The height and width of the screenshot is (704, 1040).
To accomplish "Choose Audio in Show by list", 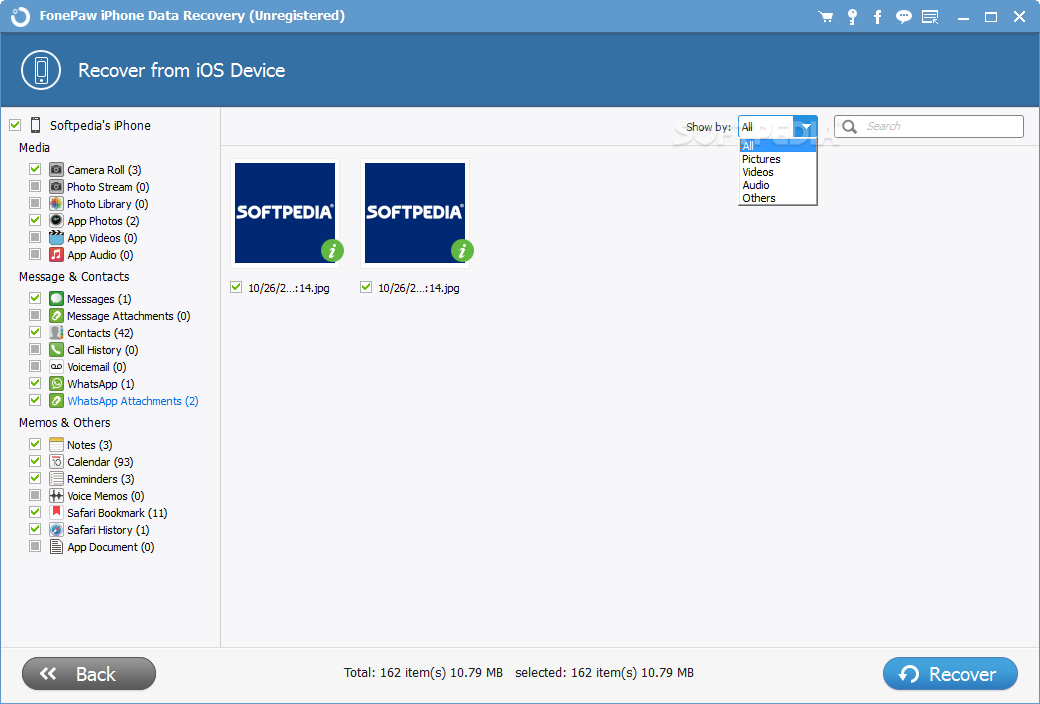I will pos(777,185).
